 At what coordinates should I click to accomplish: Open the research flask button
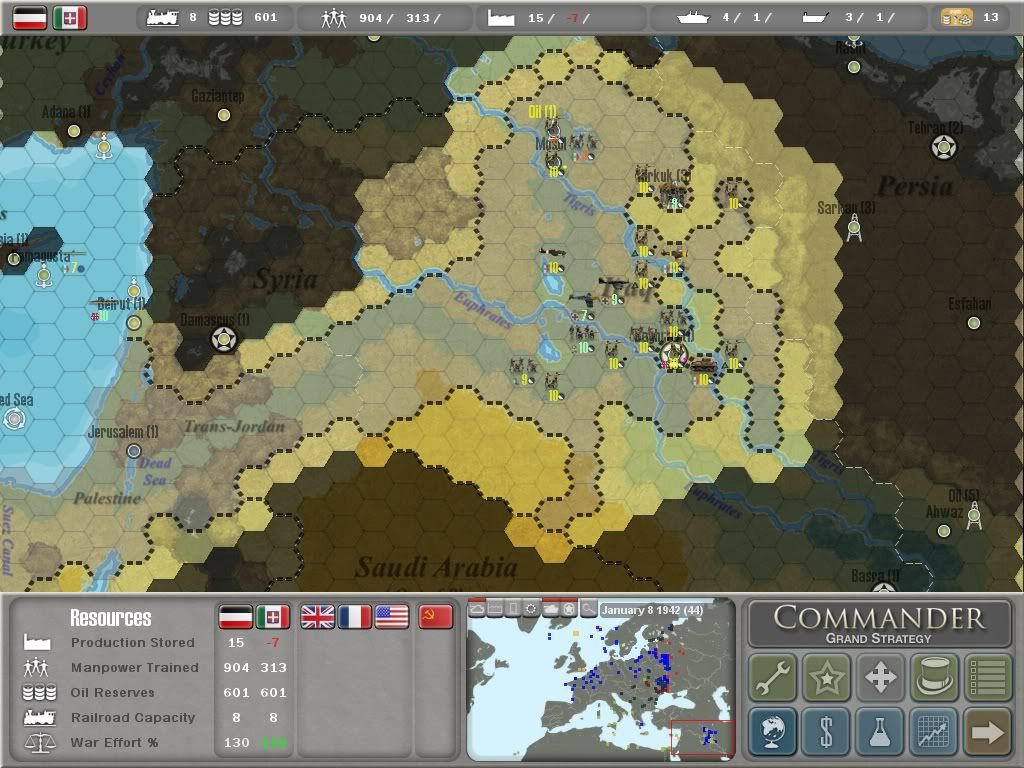(x=880, y=731)
